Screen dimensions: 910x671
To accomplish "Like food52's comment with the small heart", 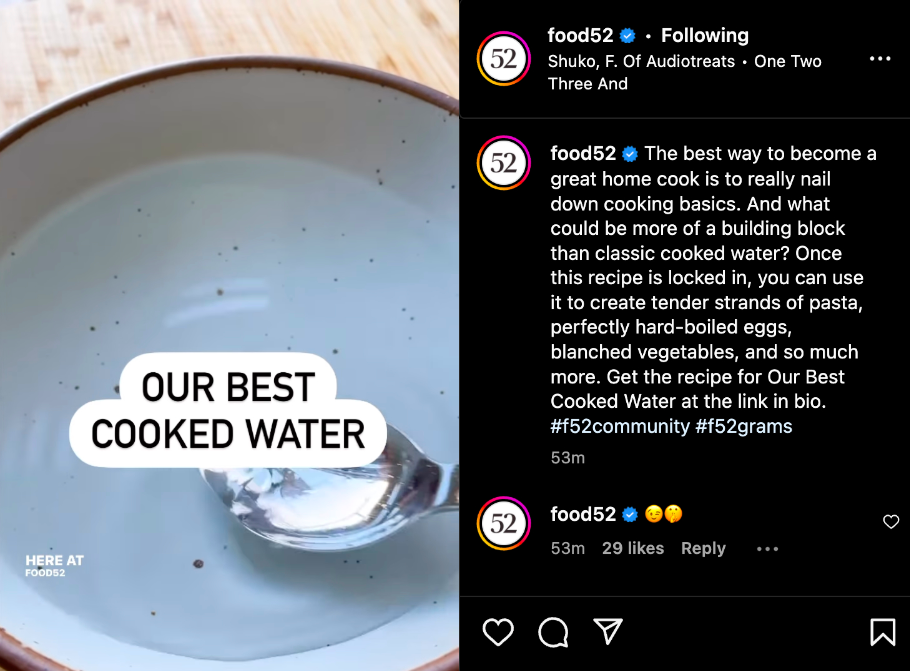I will [891, 521].
